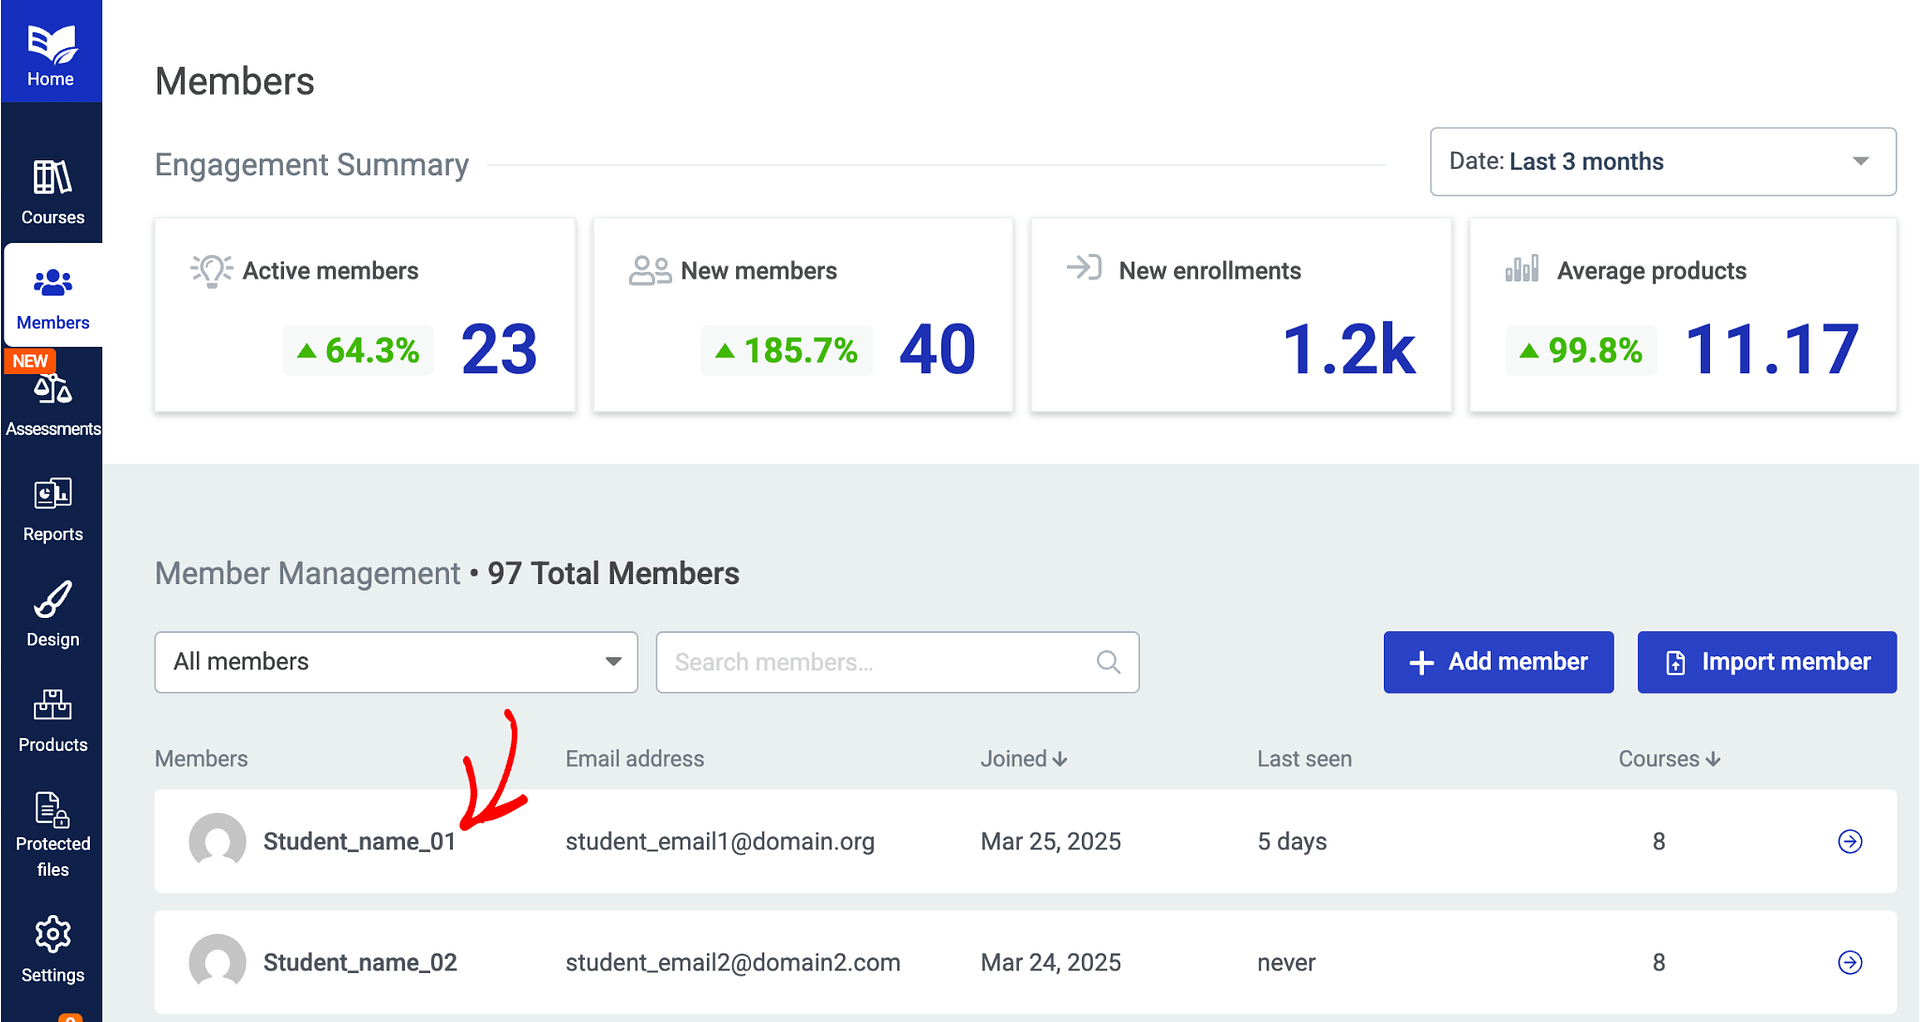The width and height of the screenshot is (1920, 1022).
Task: Open the Products boxes icon
Action: pos(52,706)
